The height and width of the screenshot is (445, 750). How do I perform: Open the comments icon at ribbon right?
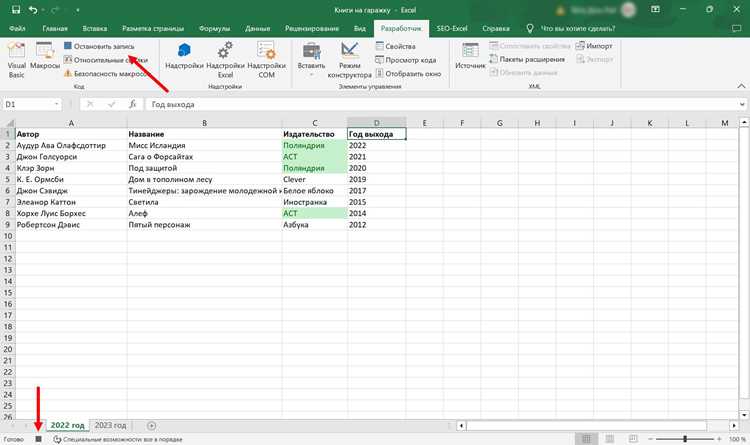coord(737,28)
